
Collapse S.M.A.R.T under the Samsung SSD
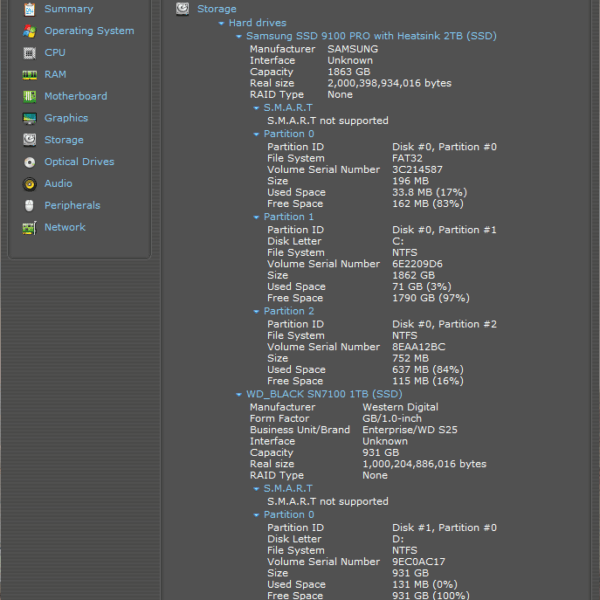[x=256, y=108]
